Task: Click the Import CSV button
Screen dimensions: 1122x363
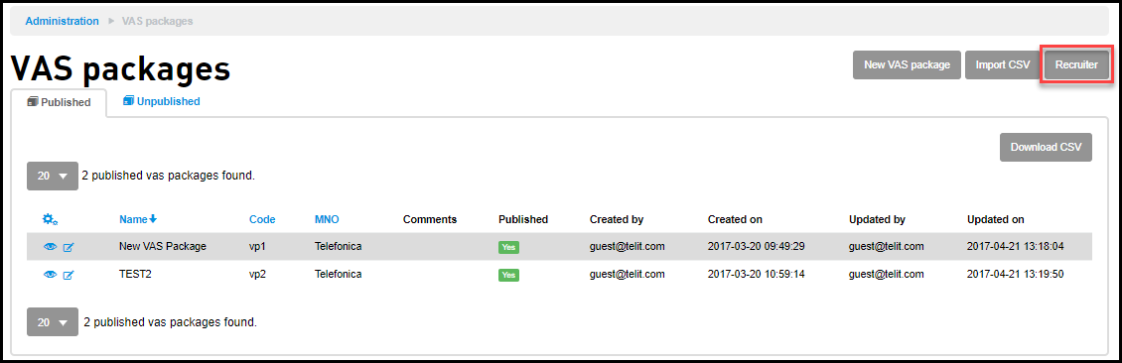Action: tap(1003, 64)
